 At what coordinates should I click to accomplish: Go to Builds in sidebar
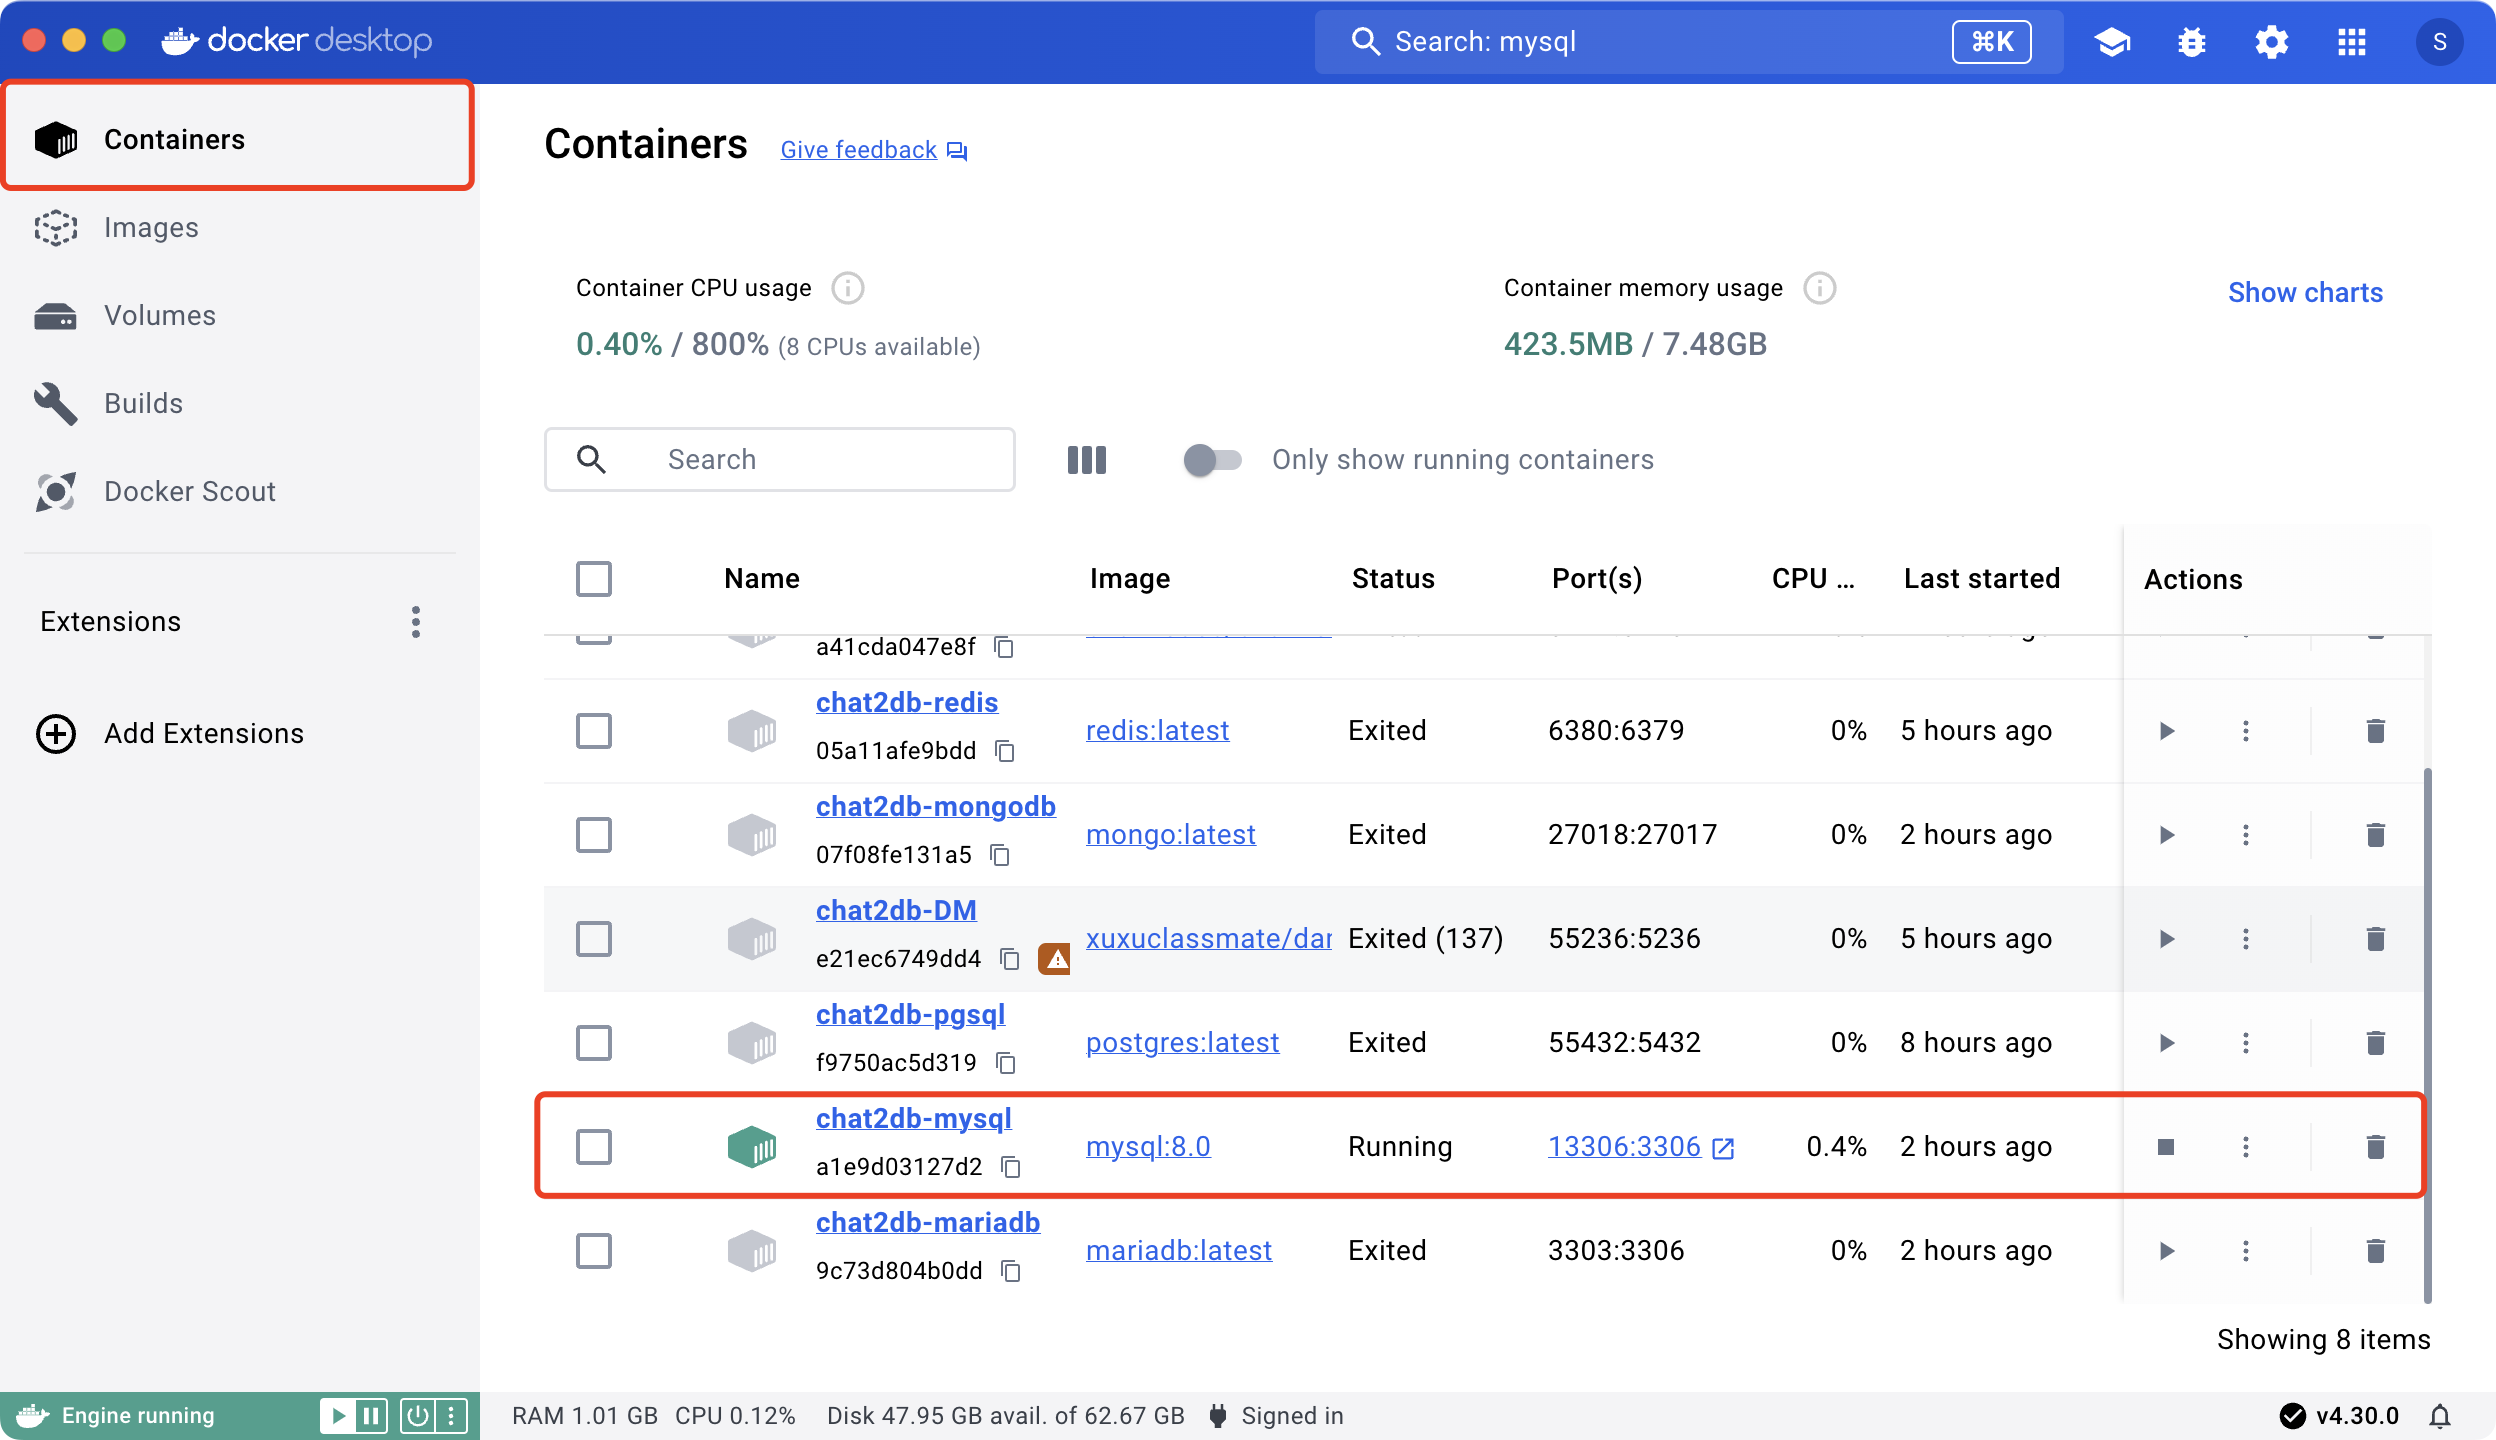[238, 404]
